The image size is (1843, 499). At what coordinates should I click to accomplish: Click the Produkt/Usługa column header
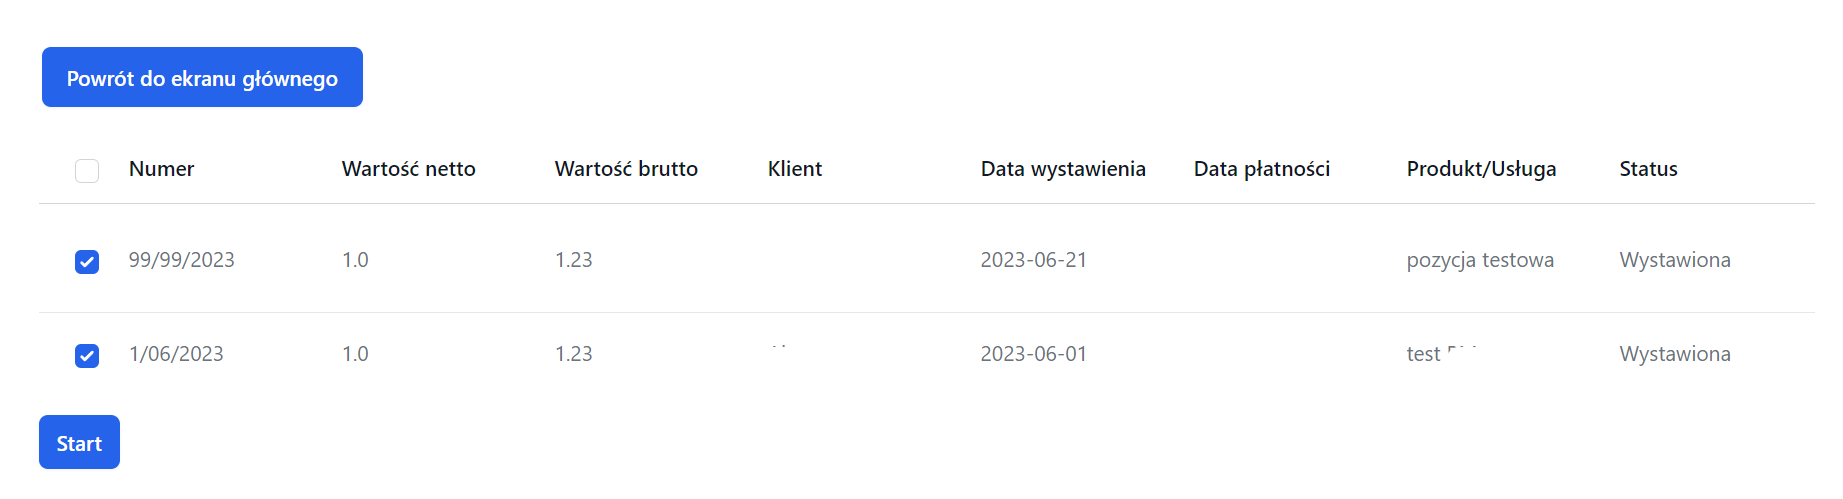(1481, 169)
